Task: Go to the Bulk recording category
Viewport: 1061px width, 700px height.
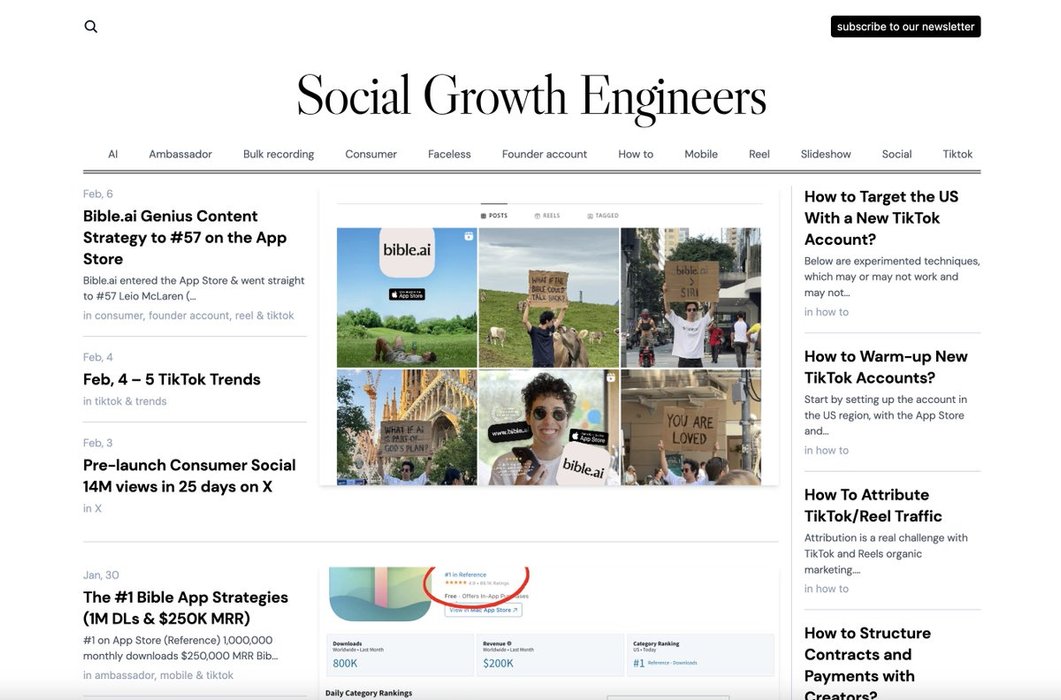Action: (x=278, y=154)
